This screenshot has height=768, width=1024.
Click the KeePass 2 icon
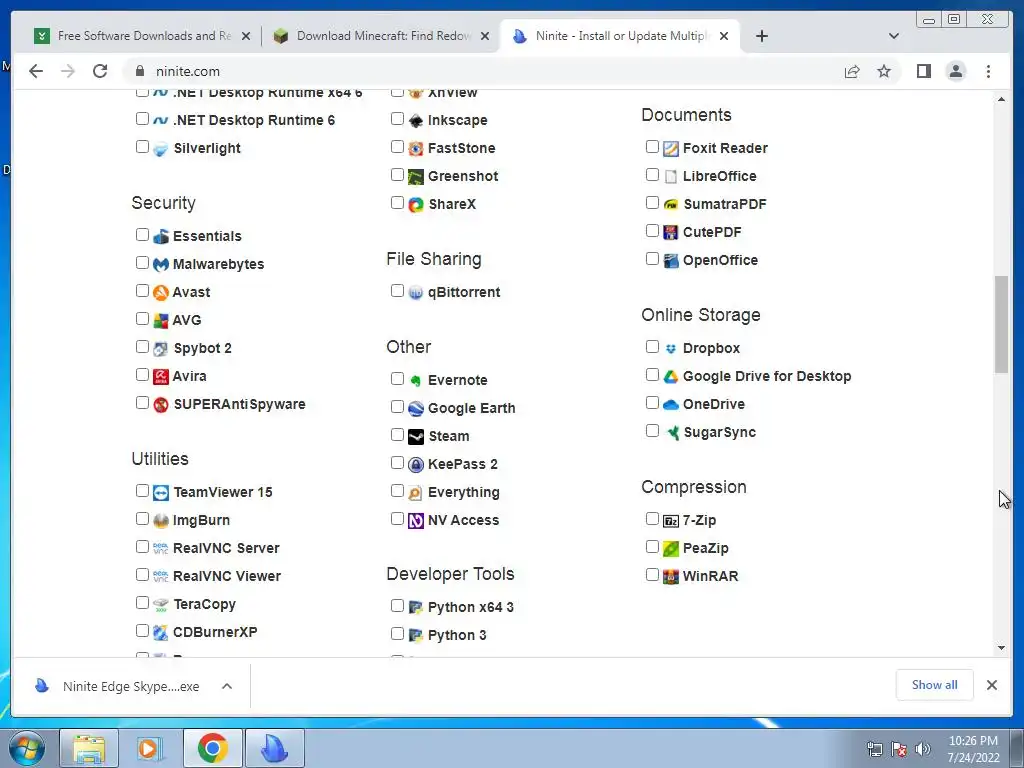click(416, 465)
